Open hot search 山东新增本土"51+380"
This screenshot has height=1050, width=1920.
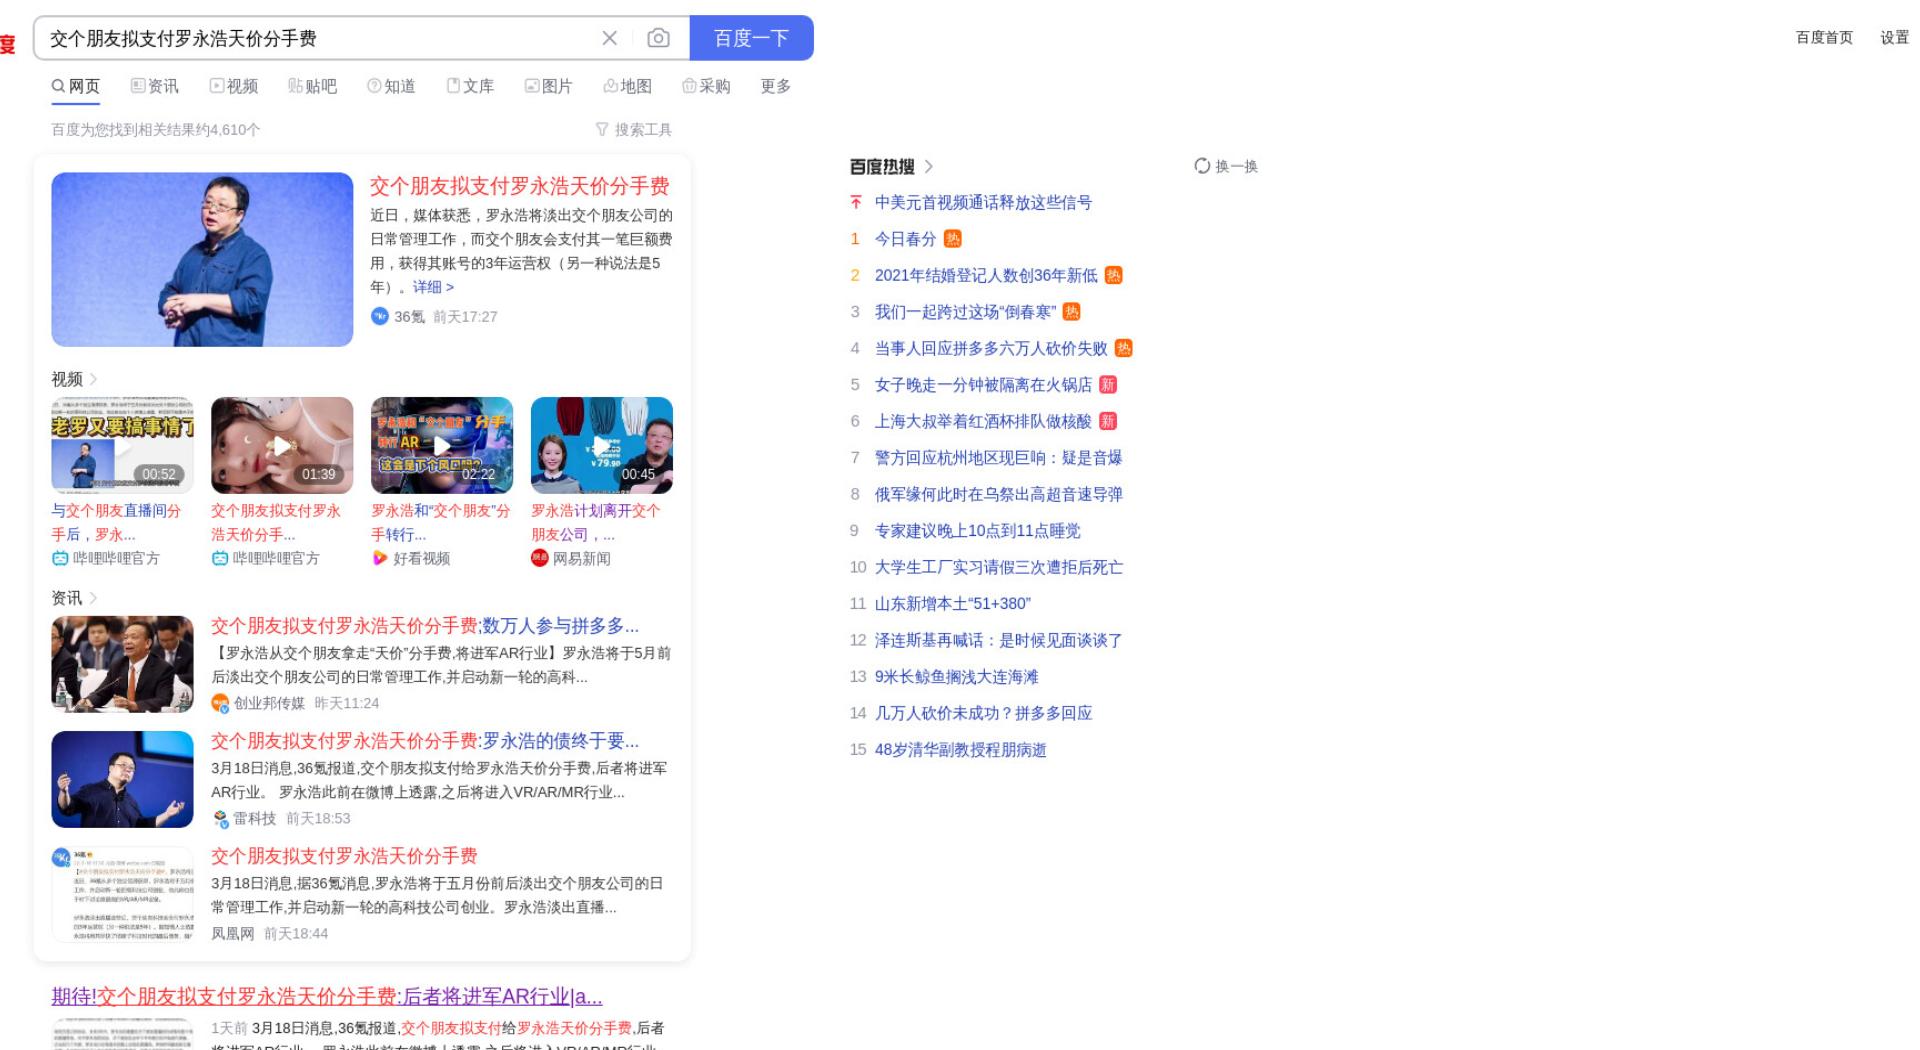952,604
